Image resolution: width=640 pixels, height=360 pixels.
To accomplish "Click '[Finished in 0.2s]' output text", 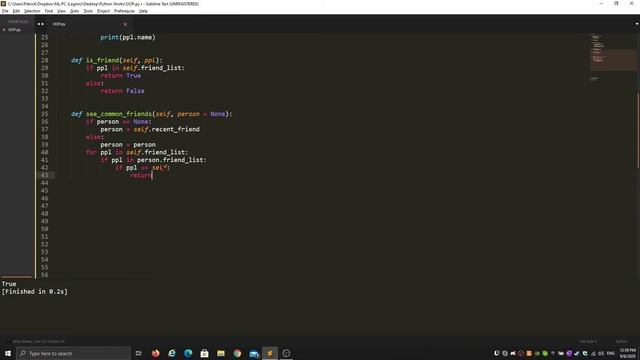I will 35,292.
